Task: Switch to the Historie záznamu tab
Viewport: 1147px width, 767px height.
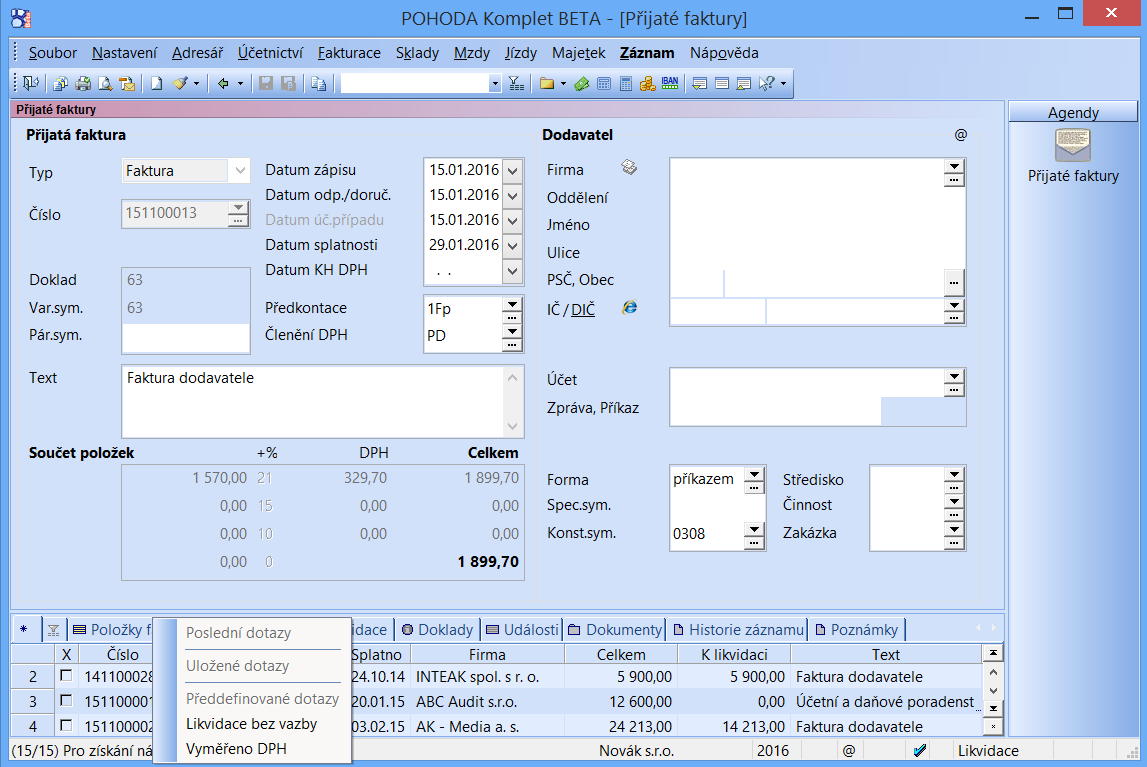Action: [739, 630]
